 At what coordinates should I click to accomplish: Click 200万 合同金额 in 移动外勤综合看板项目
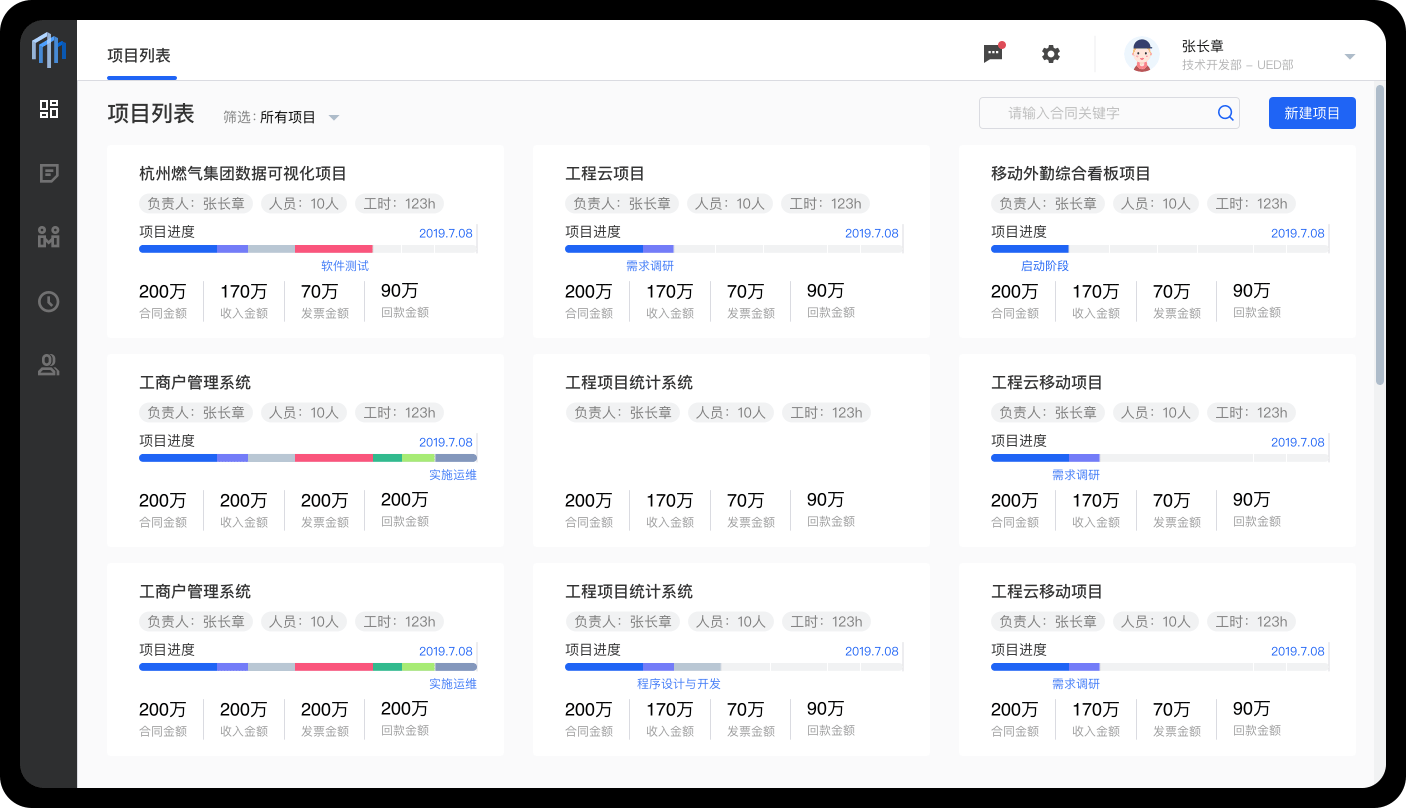1015,300
